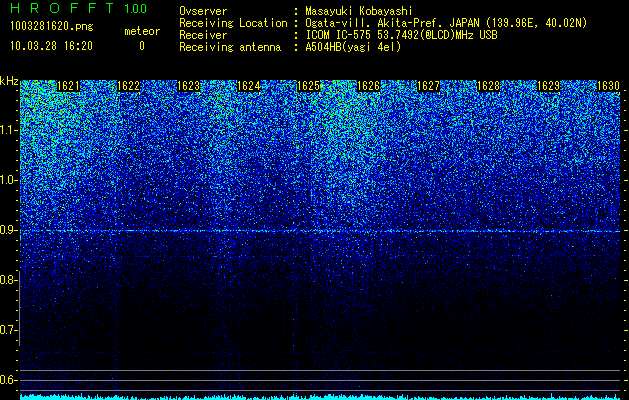This screenshot has width=629, height=400.
Task: Click the observer name Masayuki Kobayashi
Action: (359, 11)
